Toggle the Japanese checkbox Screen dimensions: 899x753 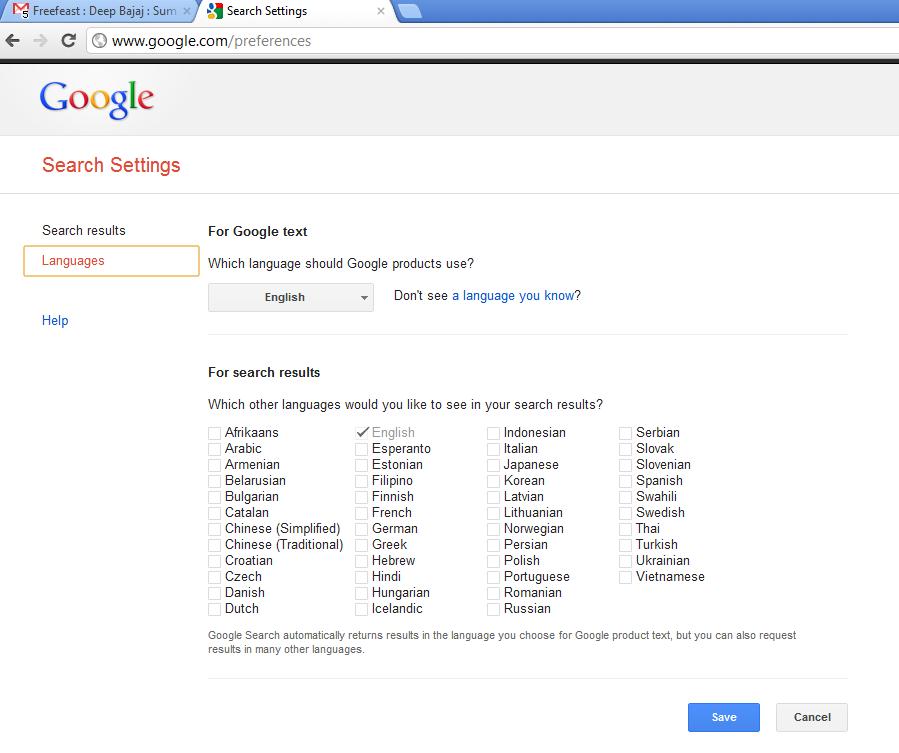(494, 465)
